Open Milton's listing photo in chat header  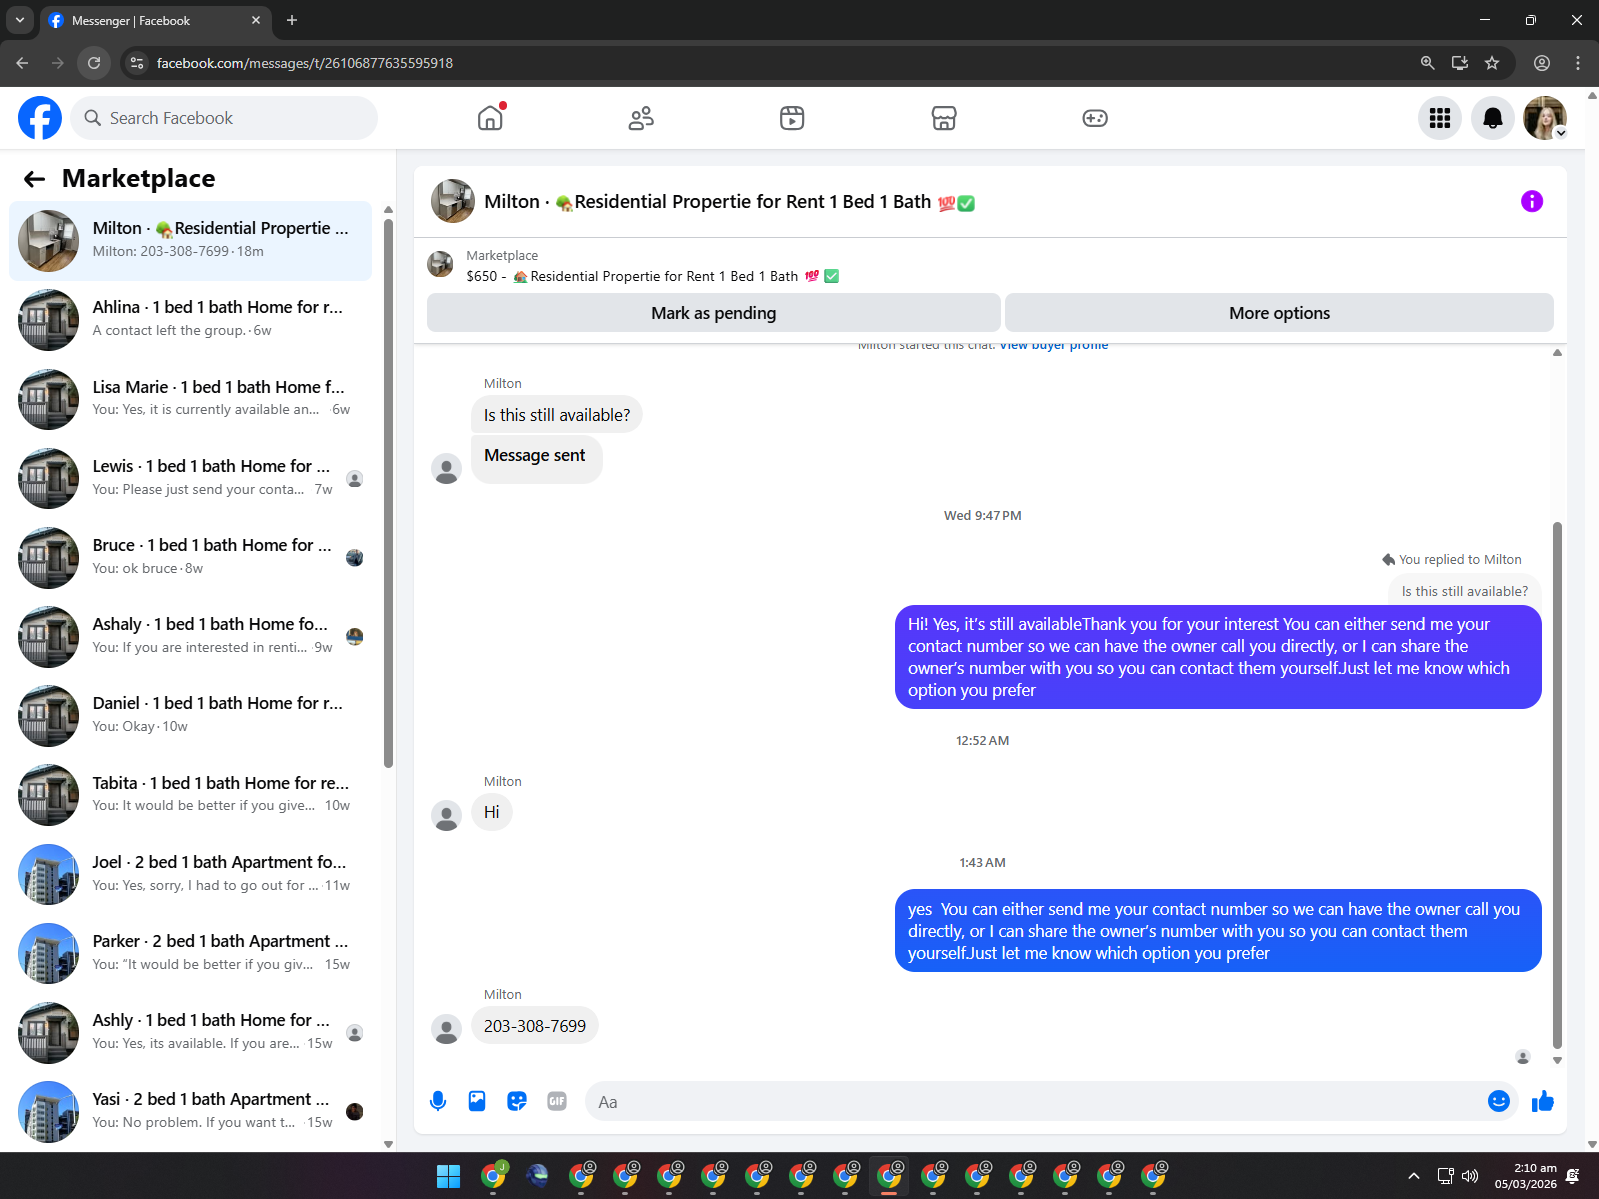453,201
